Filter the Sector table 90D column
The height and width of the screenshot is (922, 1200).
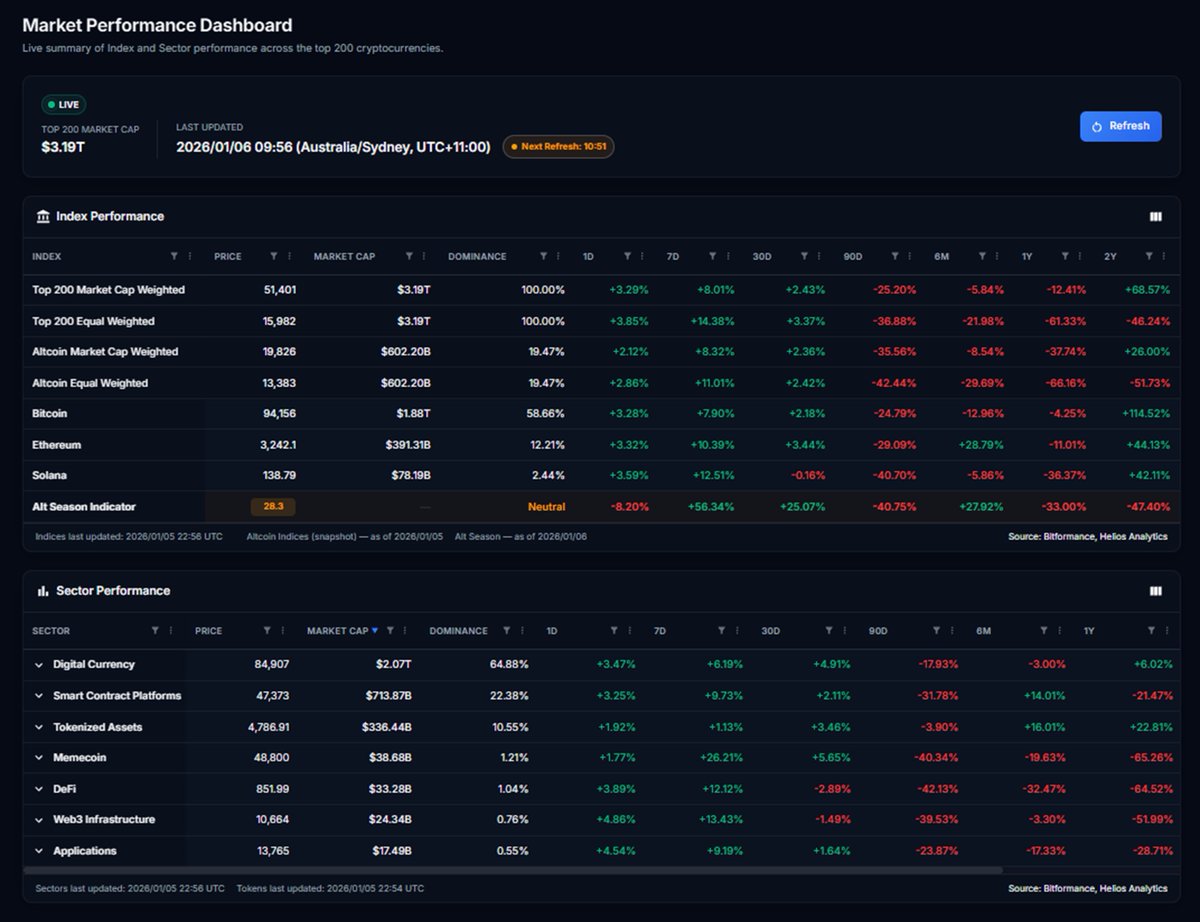coord(936,631)
